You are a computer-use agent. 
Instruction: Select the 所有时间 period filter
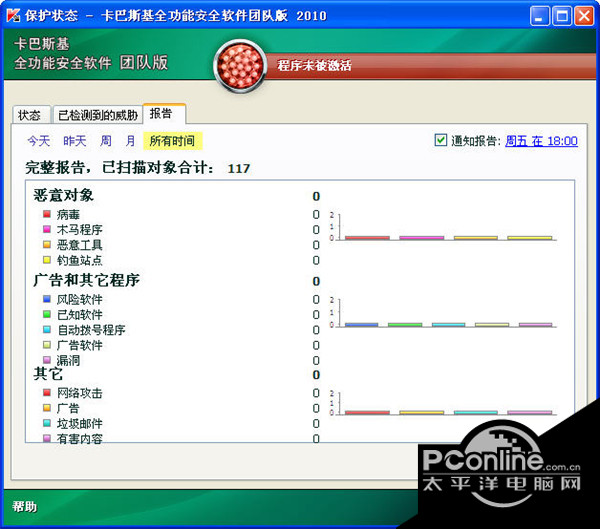[172, 140]
